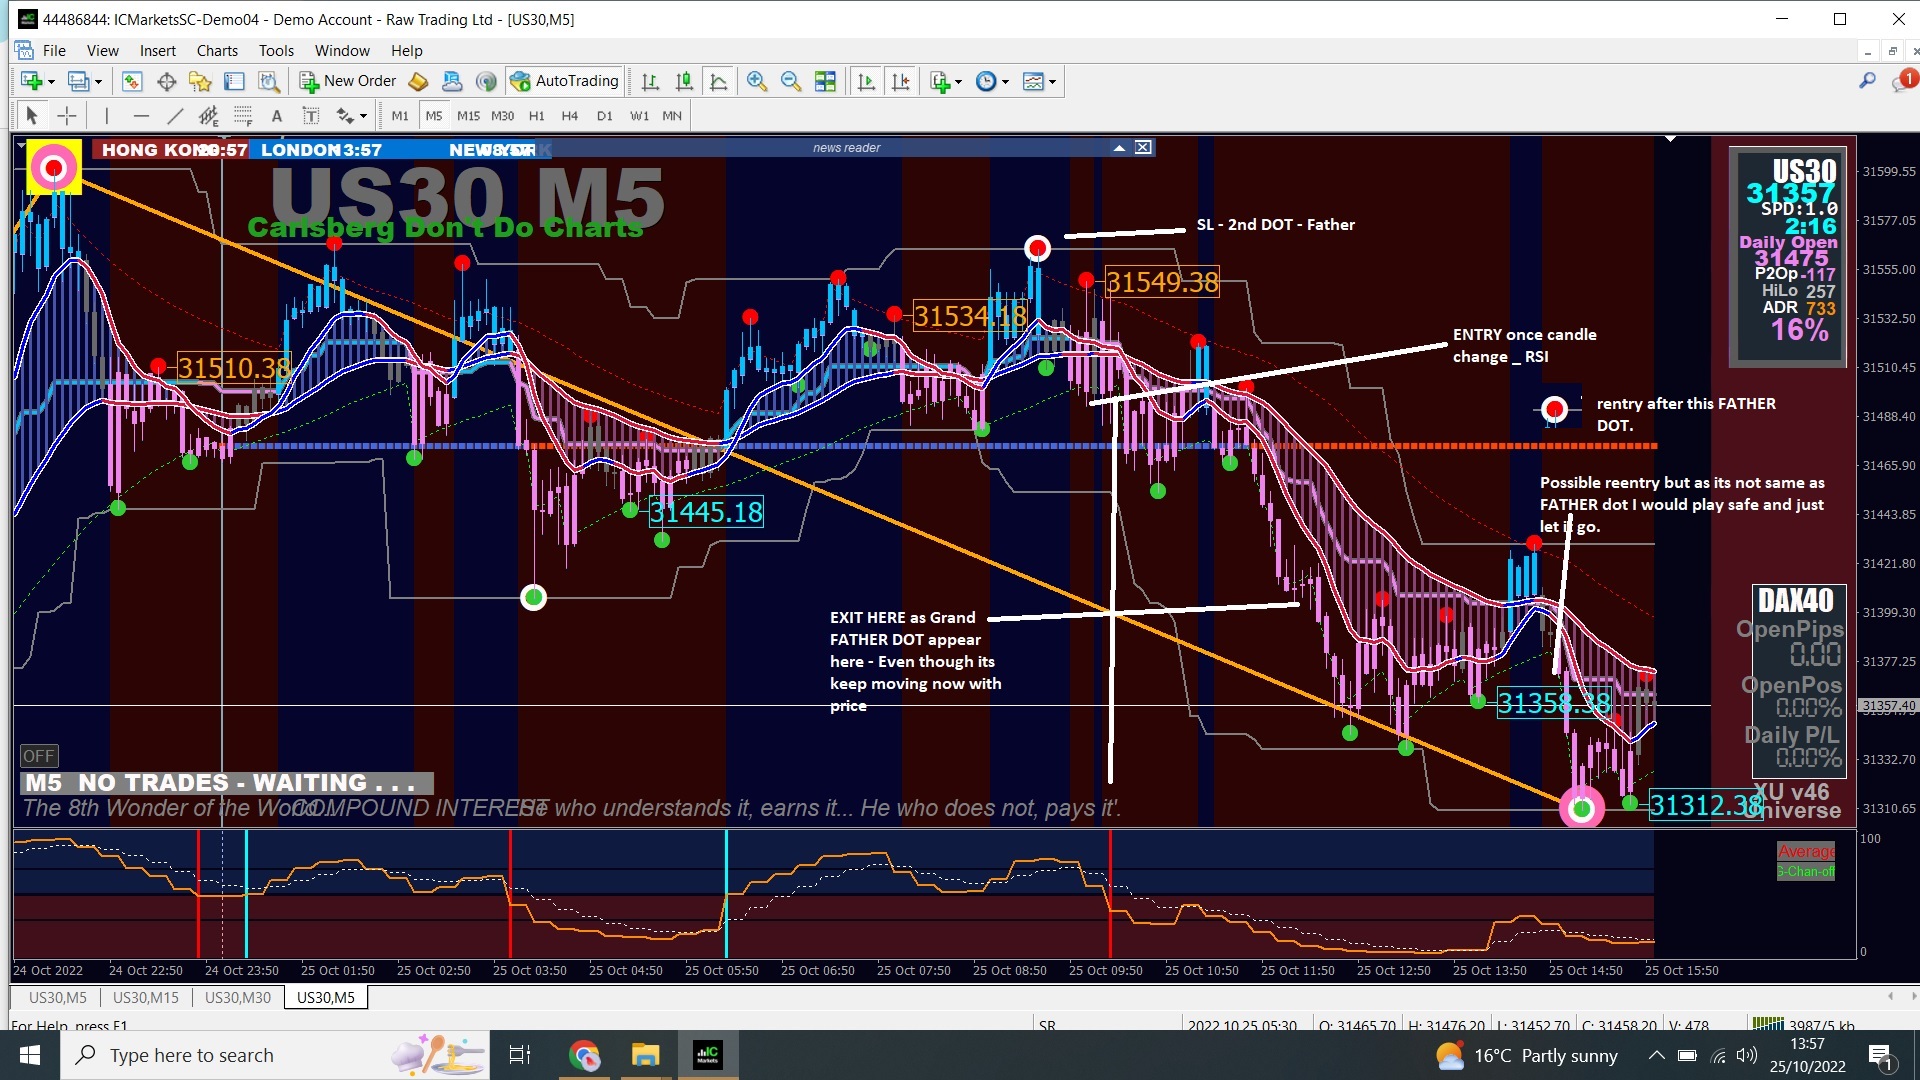Zoom in on the chart
This screenshot has width=1920, height=1080.
coord(757,81)
